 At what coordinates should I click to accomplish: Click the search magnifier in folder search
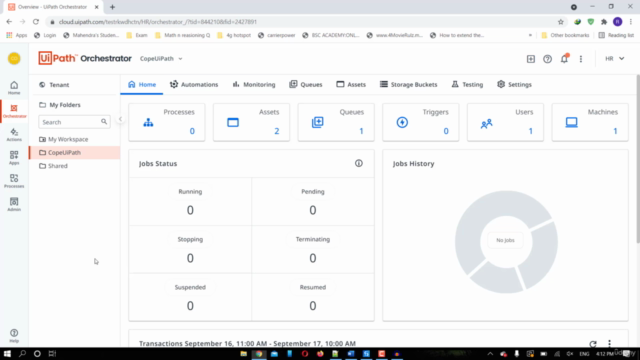tap(104, 122)
